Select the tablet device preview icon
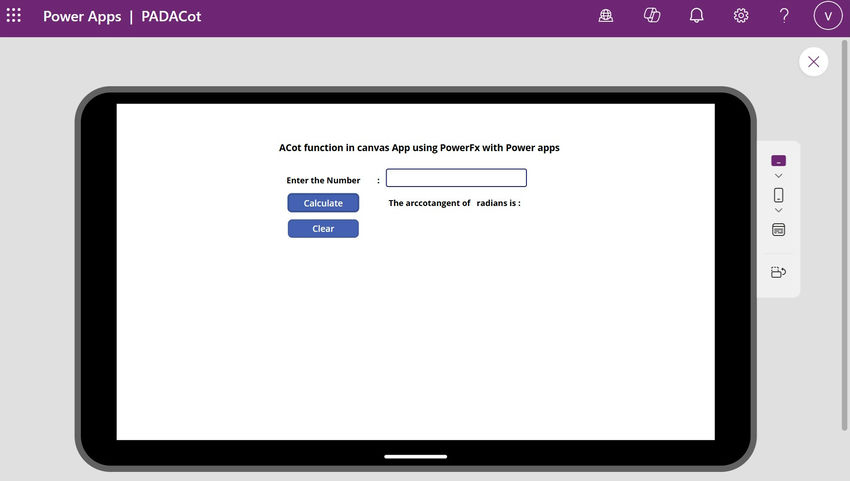This screenshot has height=481, width=850. pos(778,161)
